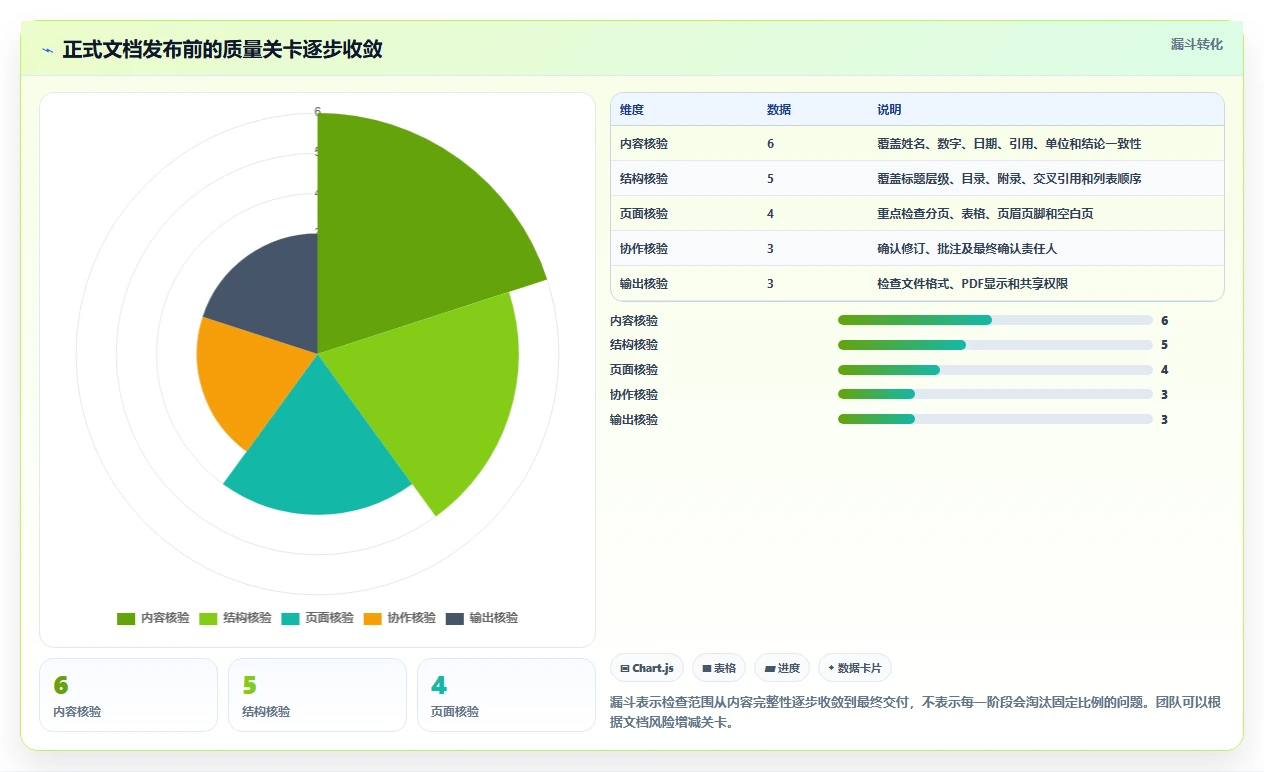Click description 覆盖标题层级、目录、附录
Image resolution: width=1264 pixels, height=772 pixels.
[1009, 179]
